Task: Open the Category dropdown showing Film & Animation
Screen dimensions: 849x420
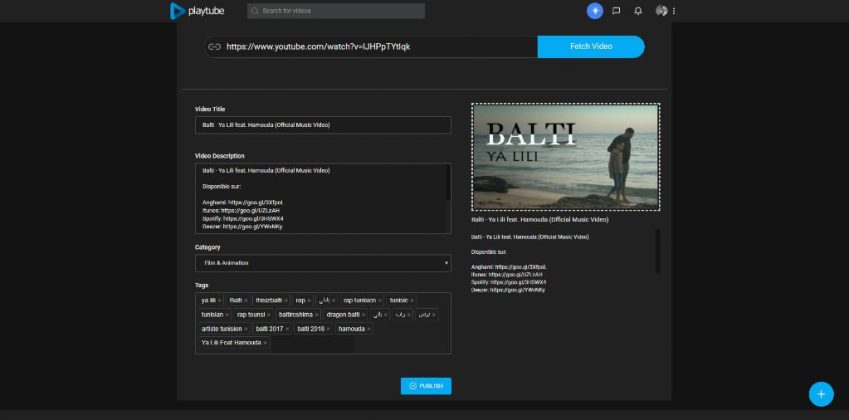Action: tap(323, 263)
